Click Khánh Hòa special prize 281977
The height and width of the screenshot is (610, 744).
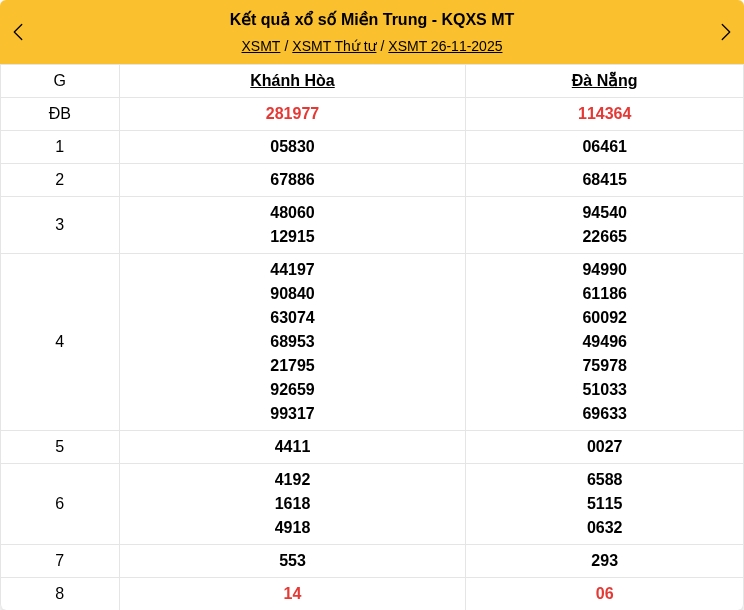click(292, 114)
